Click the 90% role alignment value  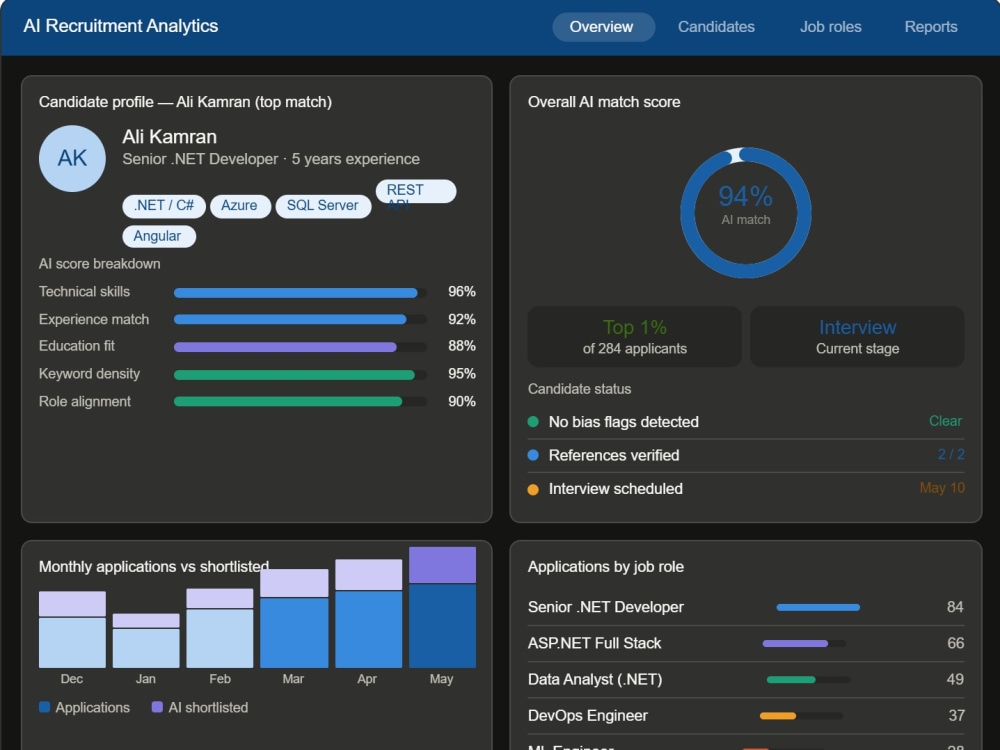(462, 401)
